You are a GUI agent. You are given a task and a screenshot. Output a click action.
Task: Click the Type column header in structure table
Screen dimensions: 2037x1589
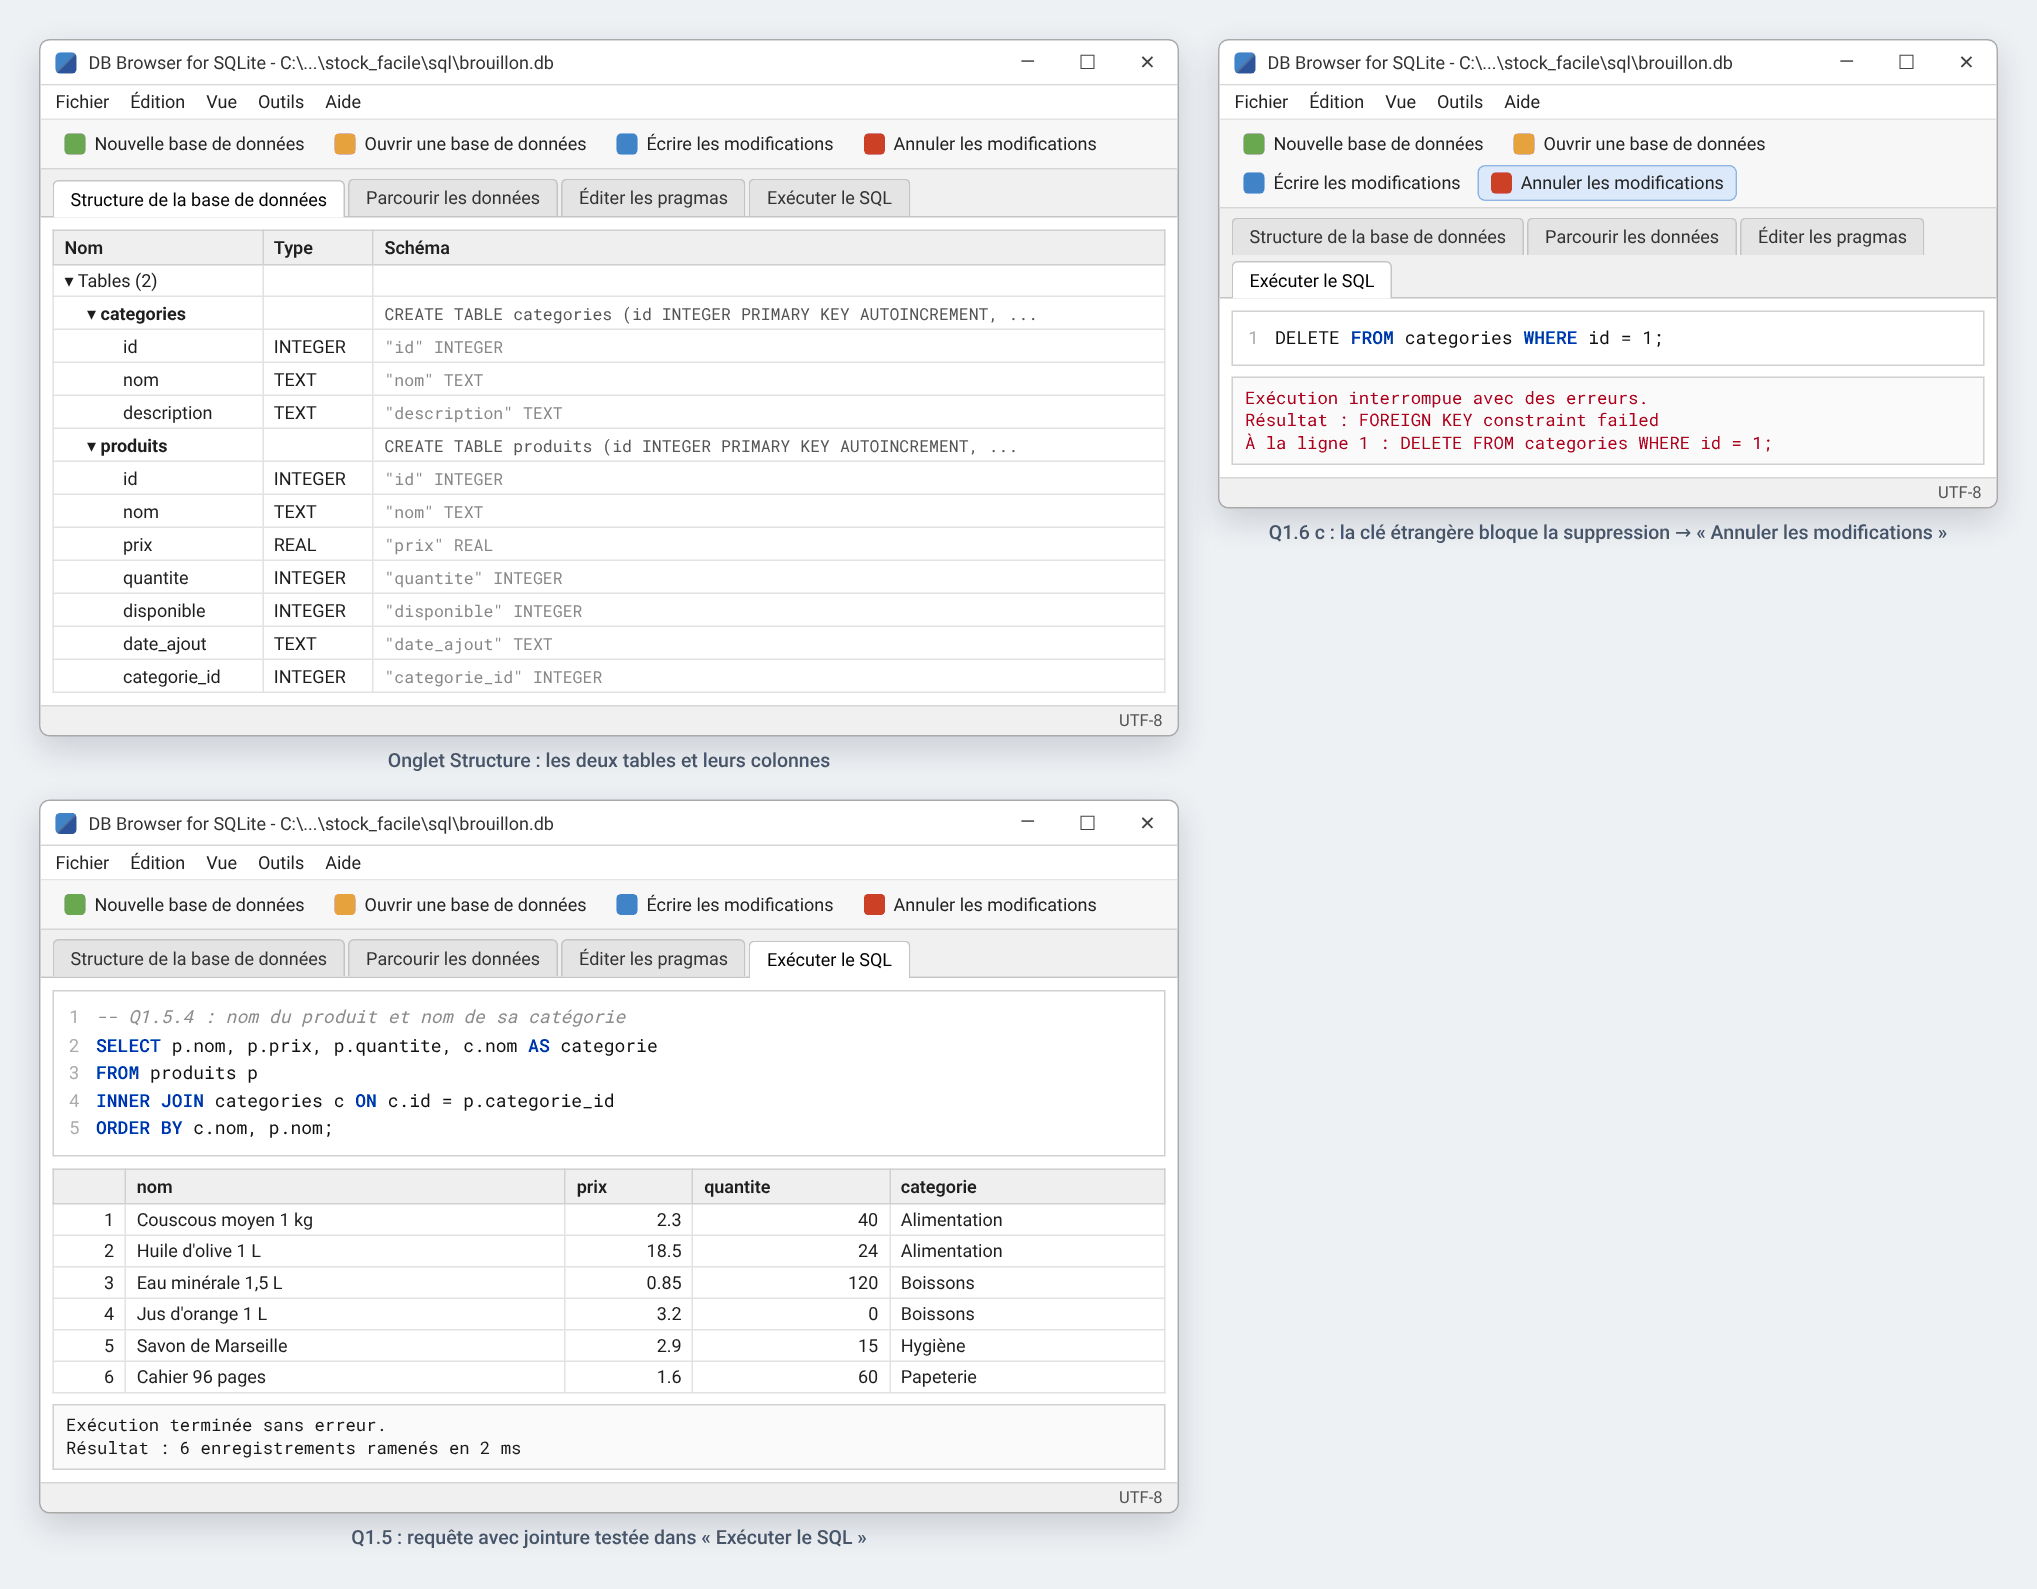318,248
